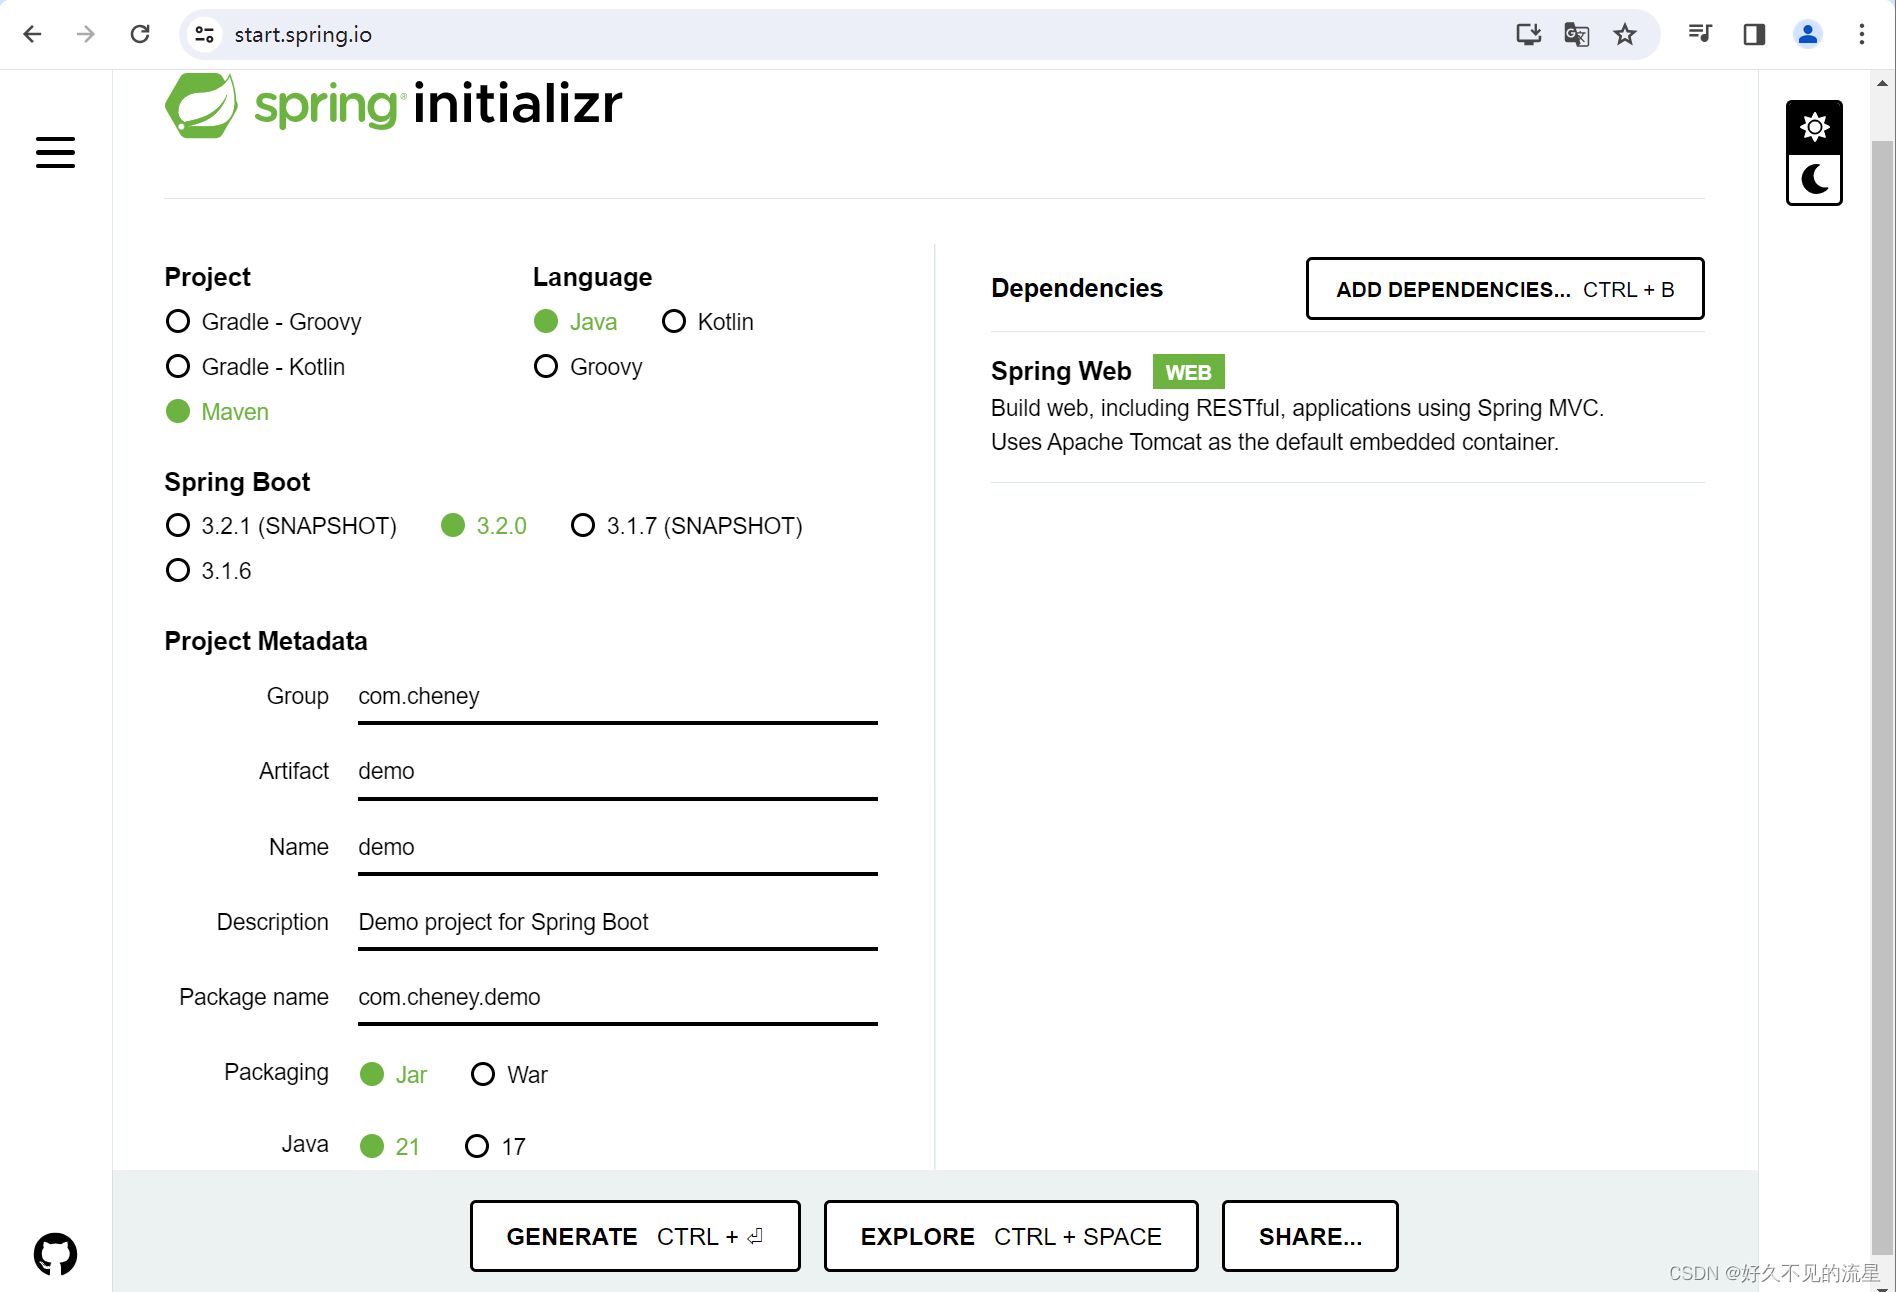Choose Groovy as the language

pos(588,367)
